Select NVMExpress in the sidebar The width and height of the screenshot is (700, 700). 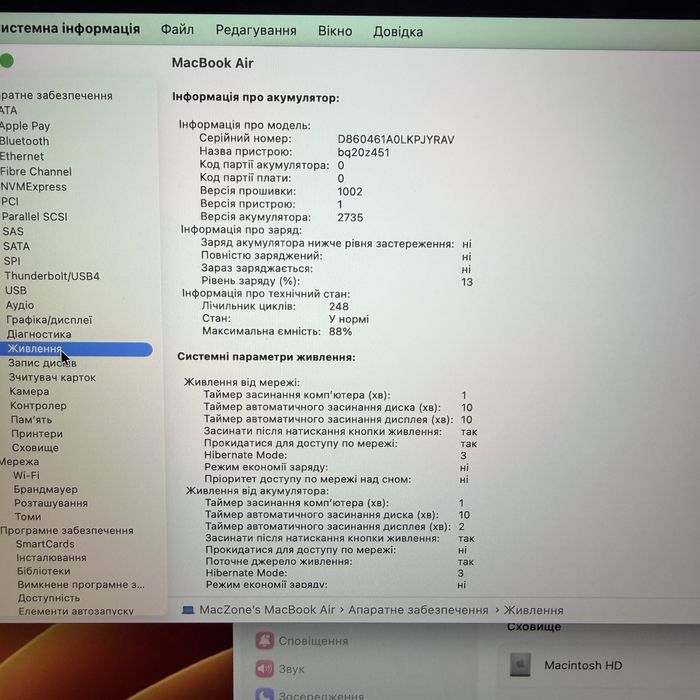(33, 187)
